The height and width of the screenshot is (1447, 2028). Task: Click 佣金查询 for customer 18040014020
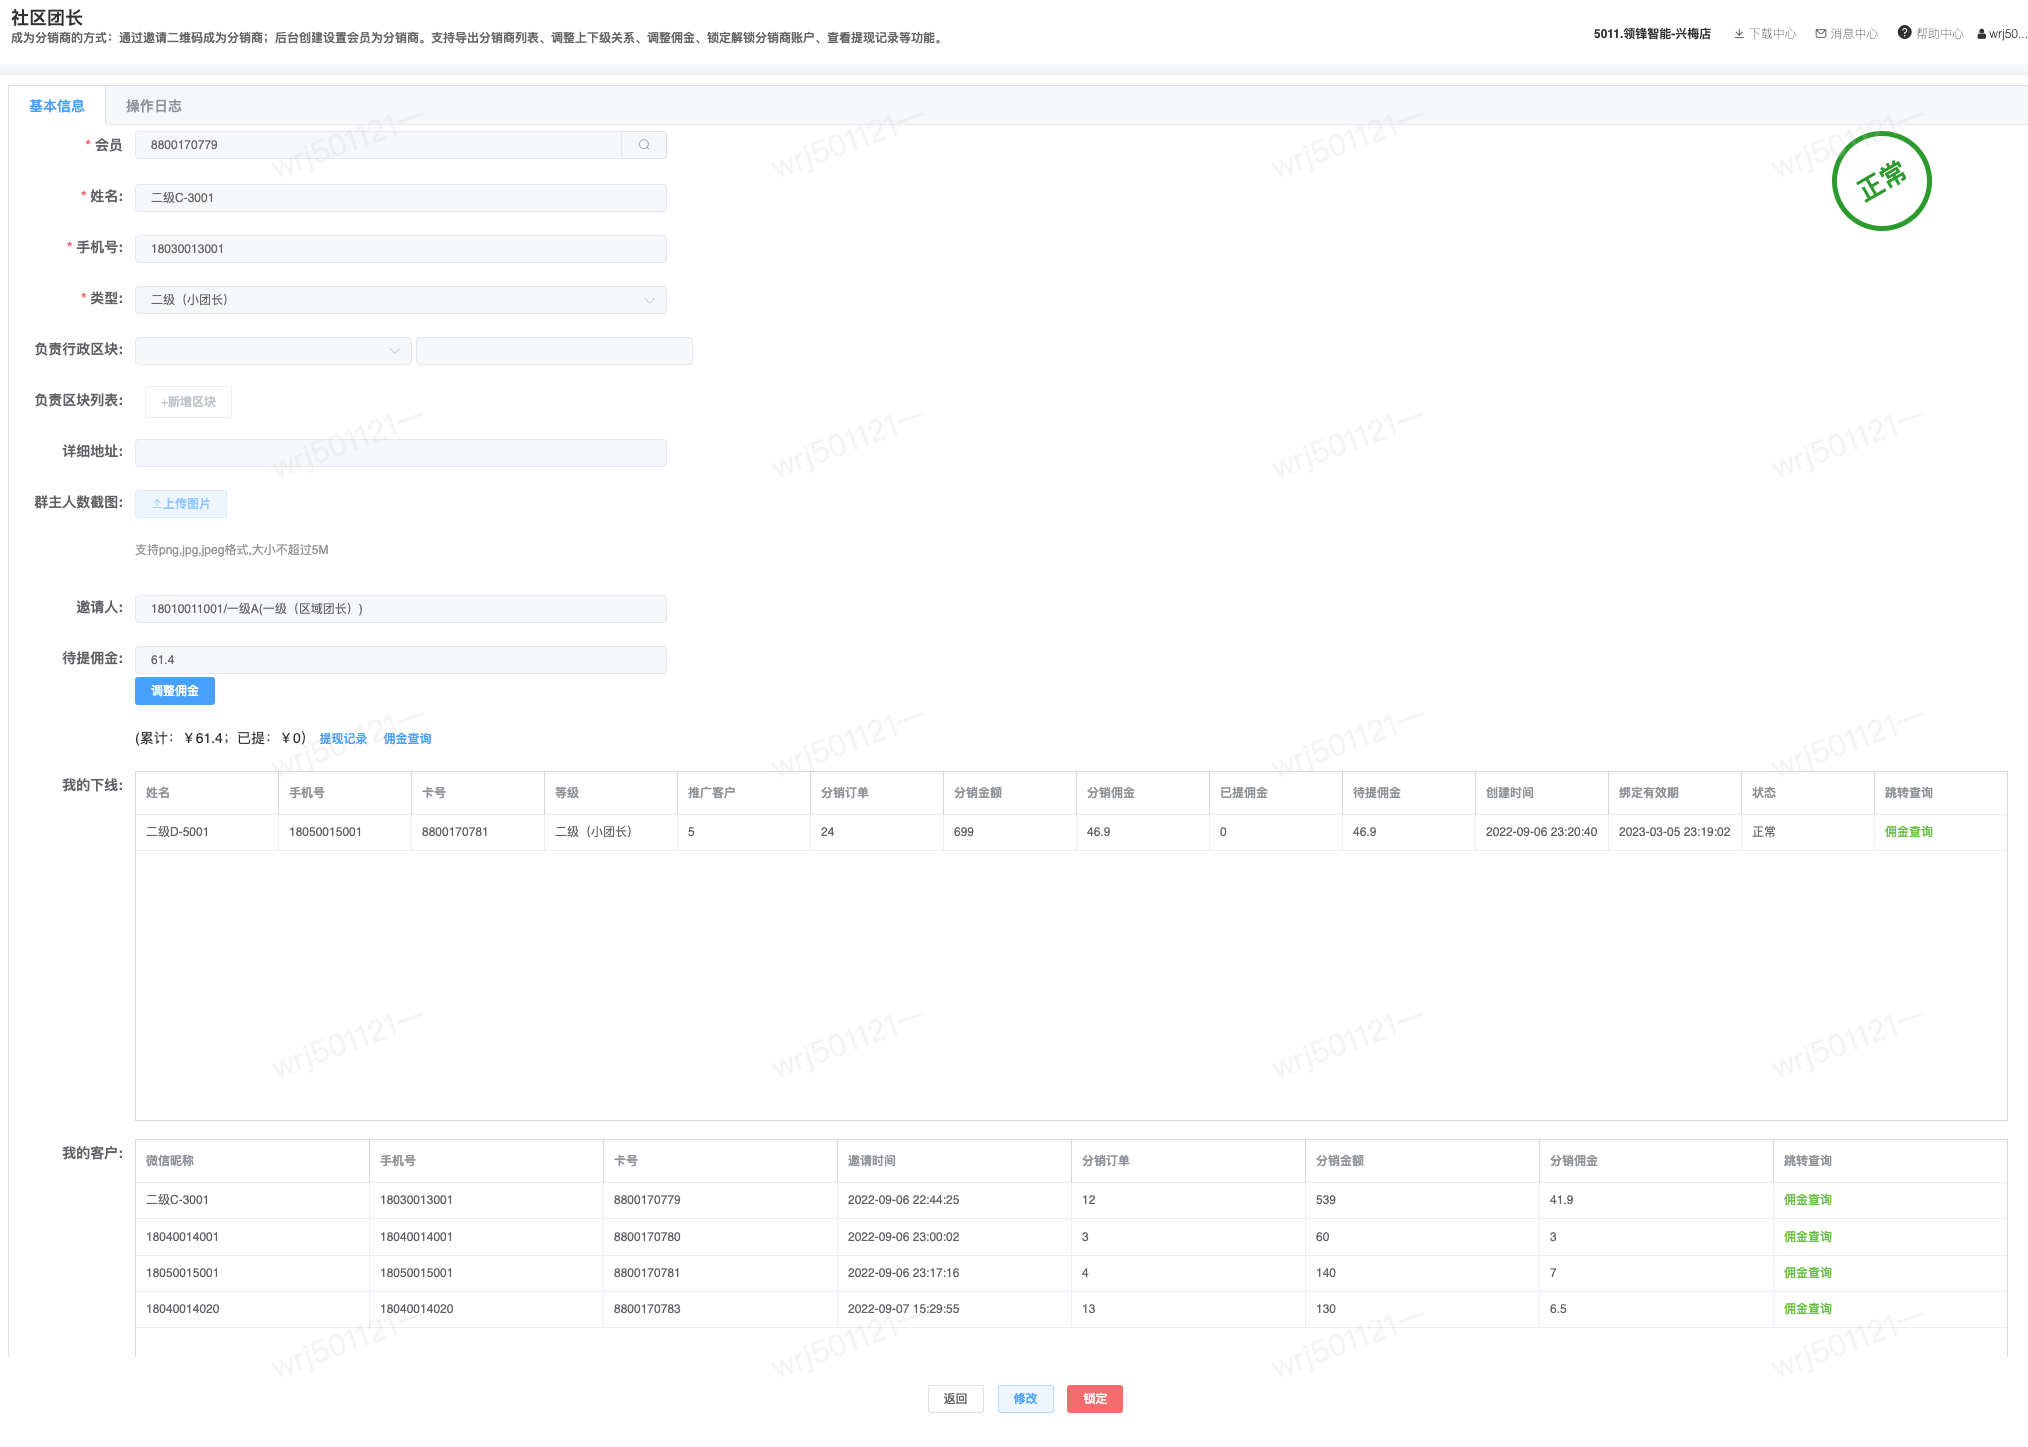[x=1807, y=1309]
